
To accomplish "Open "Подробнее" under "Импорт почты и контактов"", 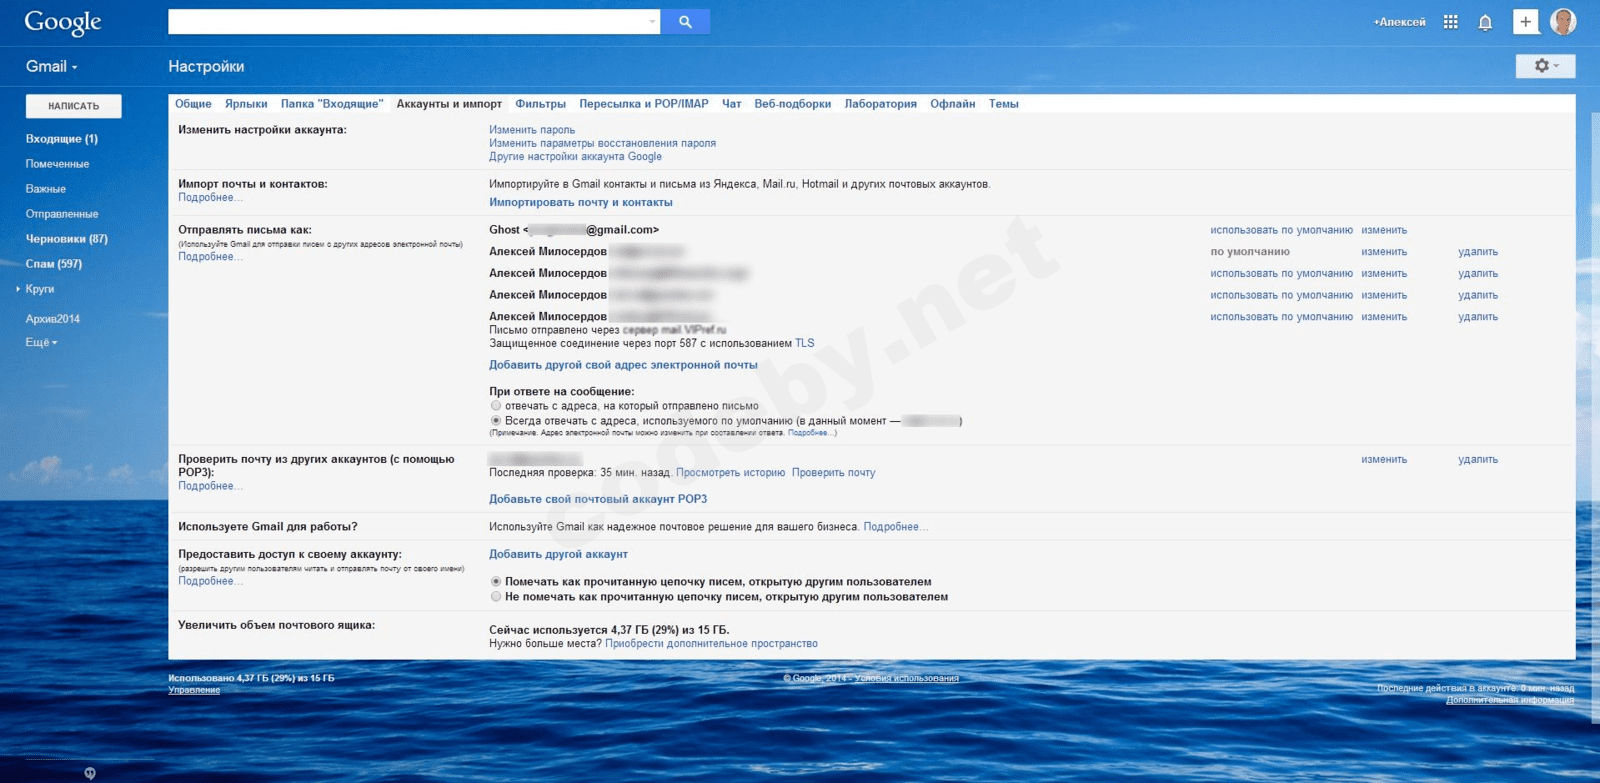I will (x=210, y=198).
